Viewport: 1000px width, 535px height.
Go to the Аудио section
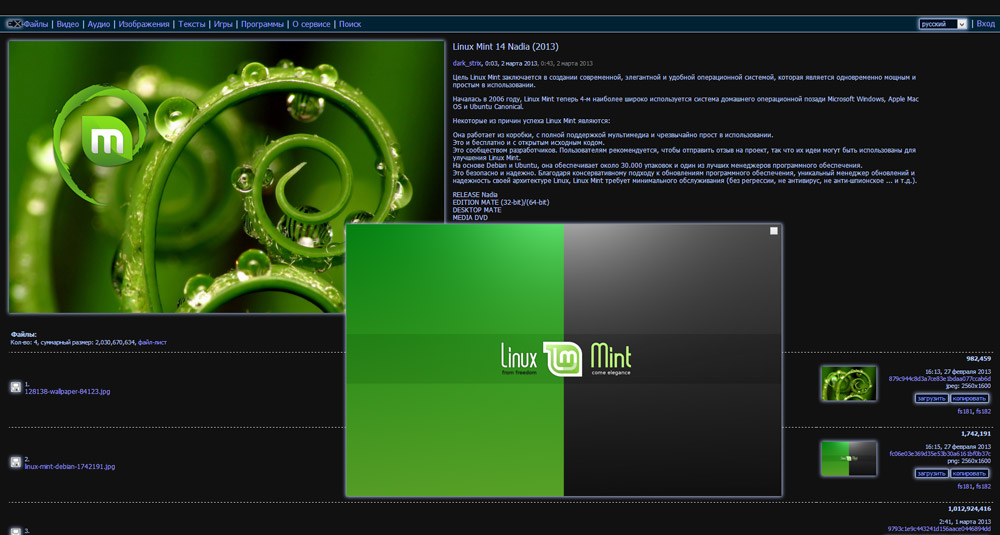pos(99,24)
